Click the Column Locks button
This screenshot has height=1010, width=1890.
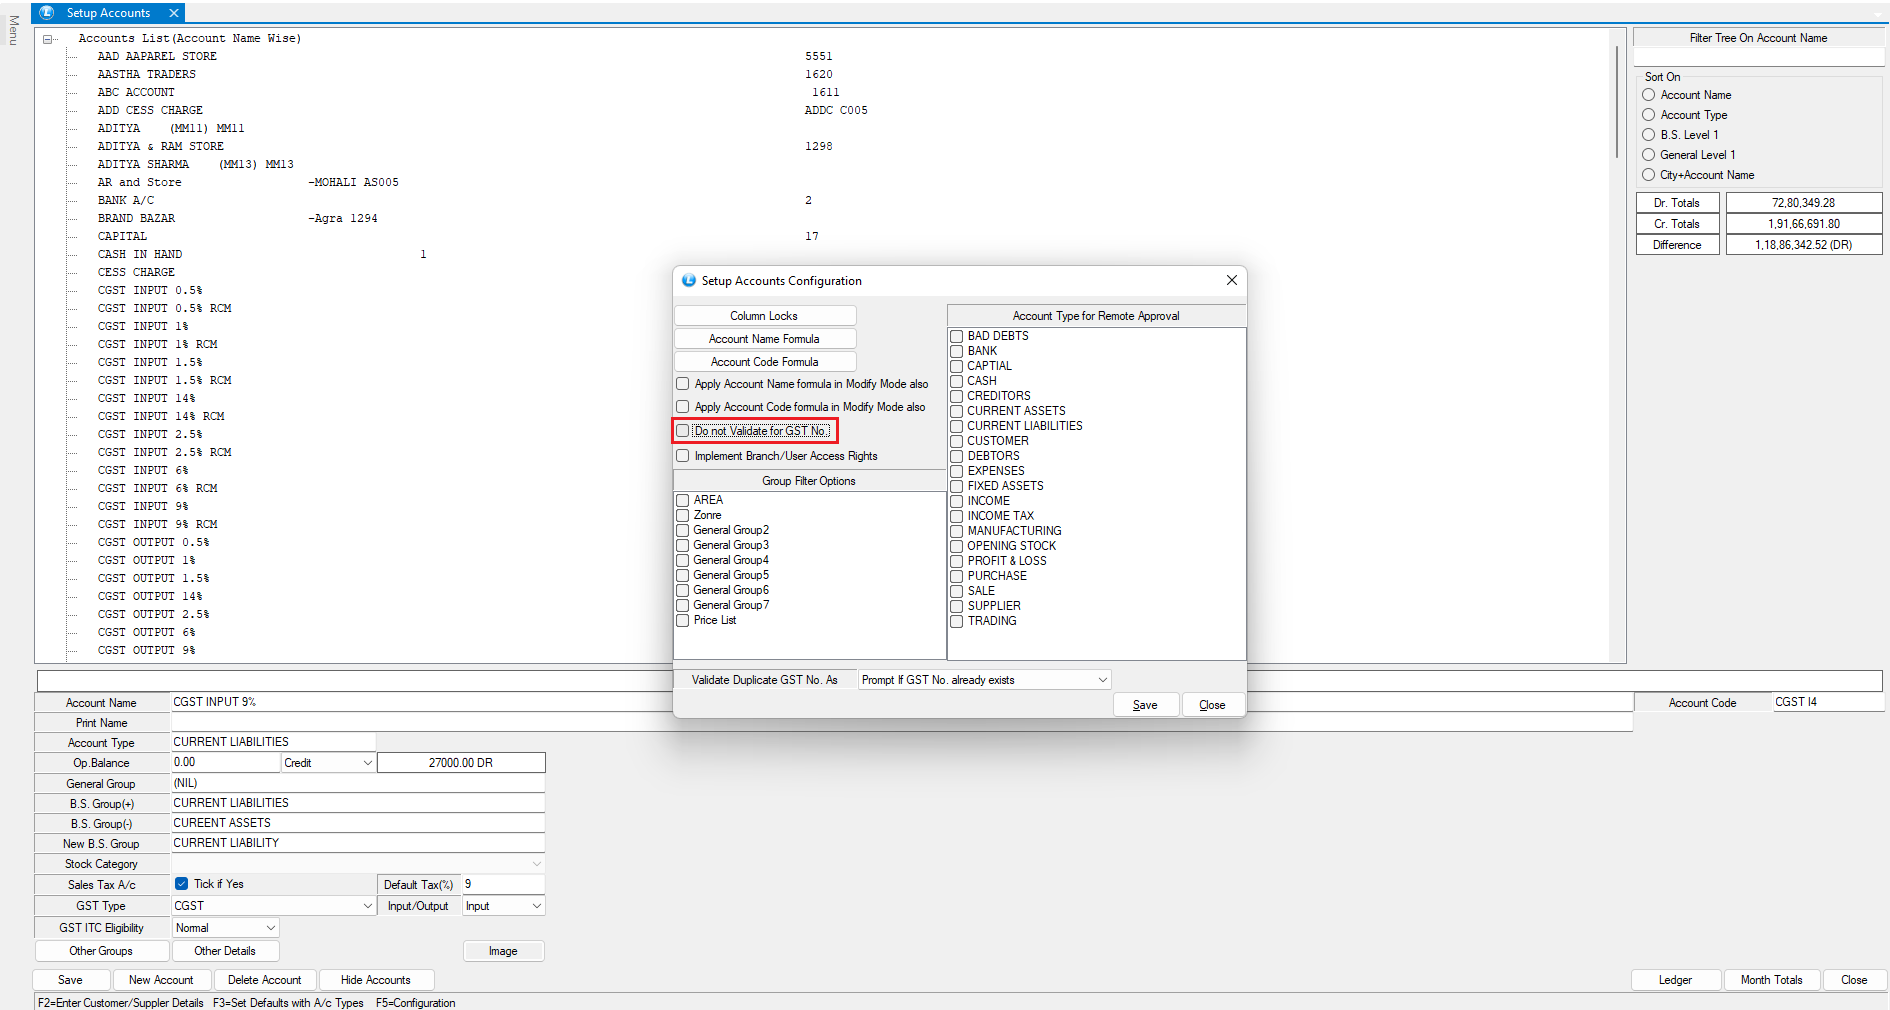click(764, 316)
